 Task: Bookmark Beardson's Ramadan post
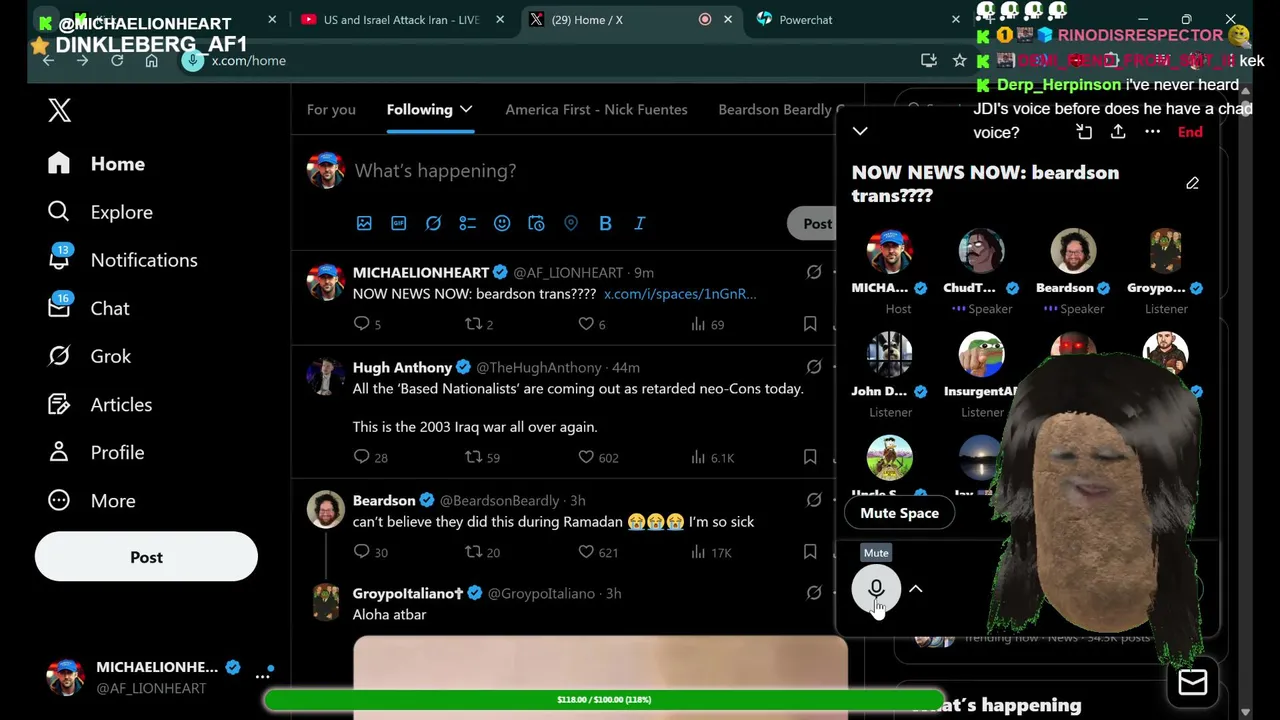[x=810, y=552]
